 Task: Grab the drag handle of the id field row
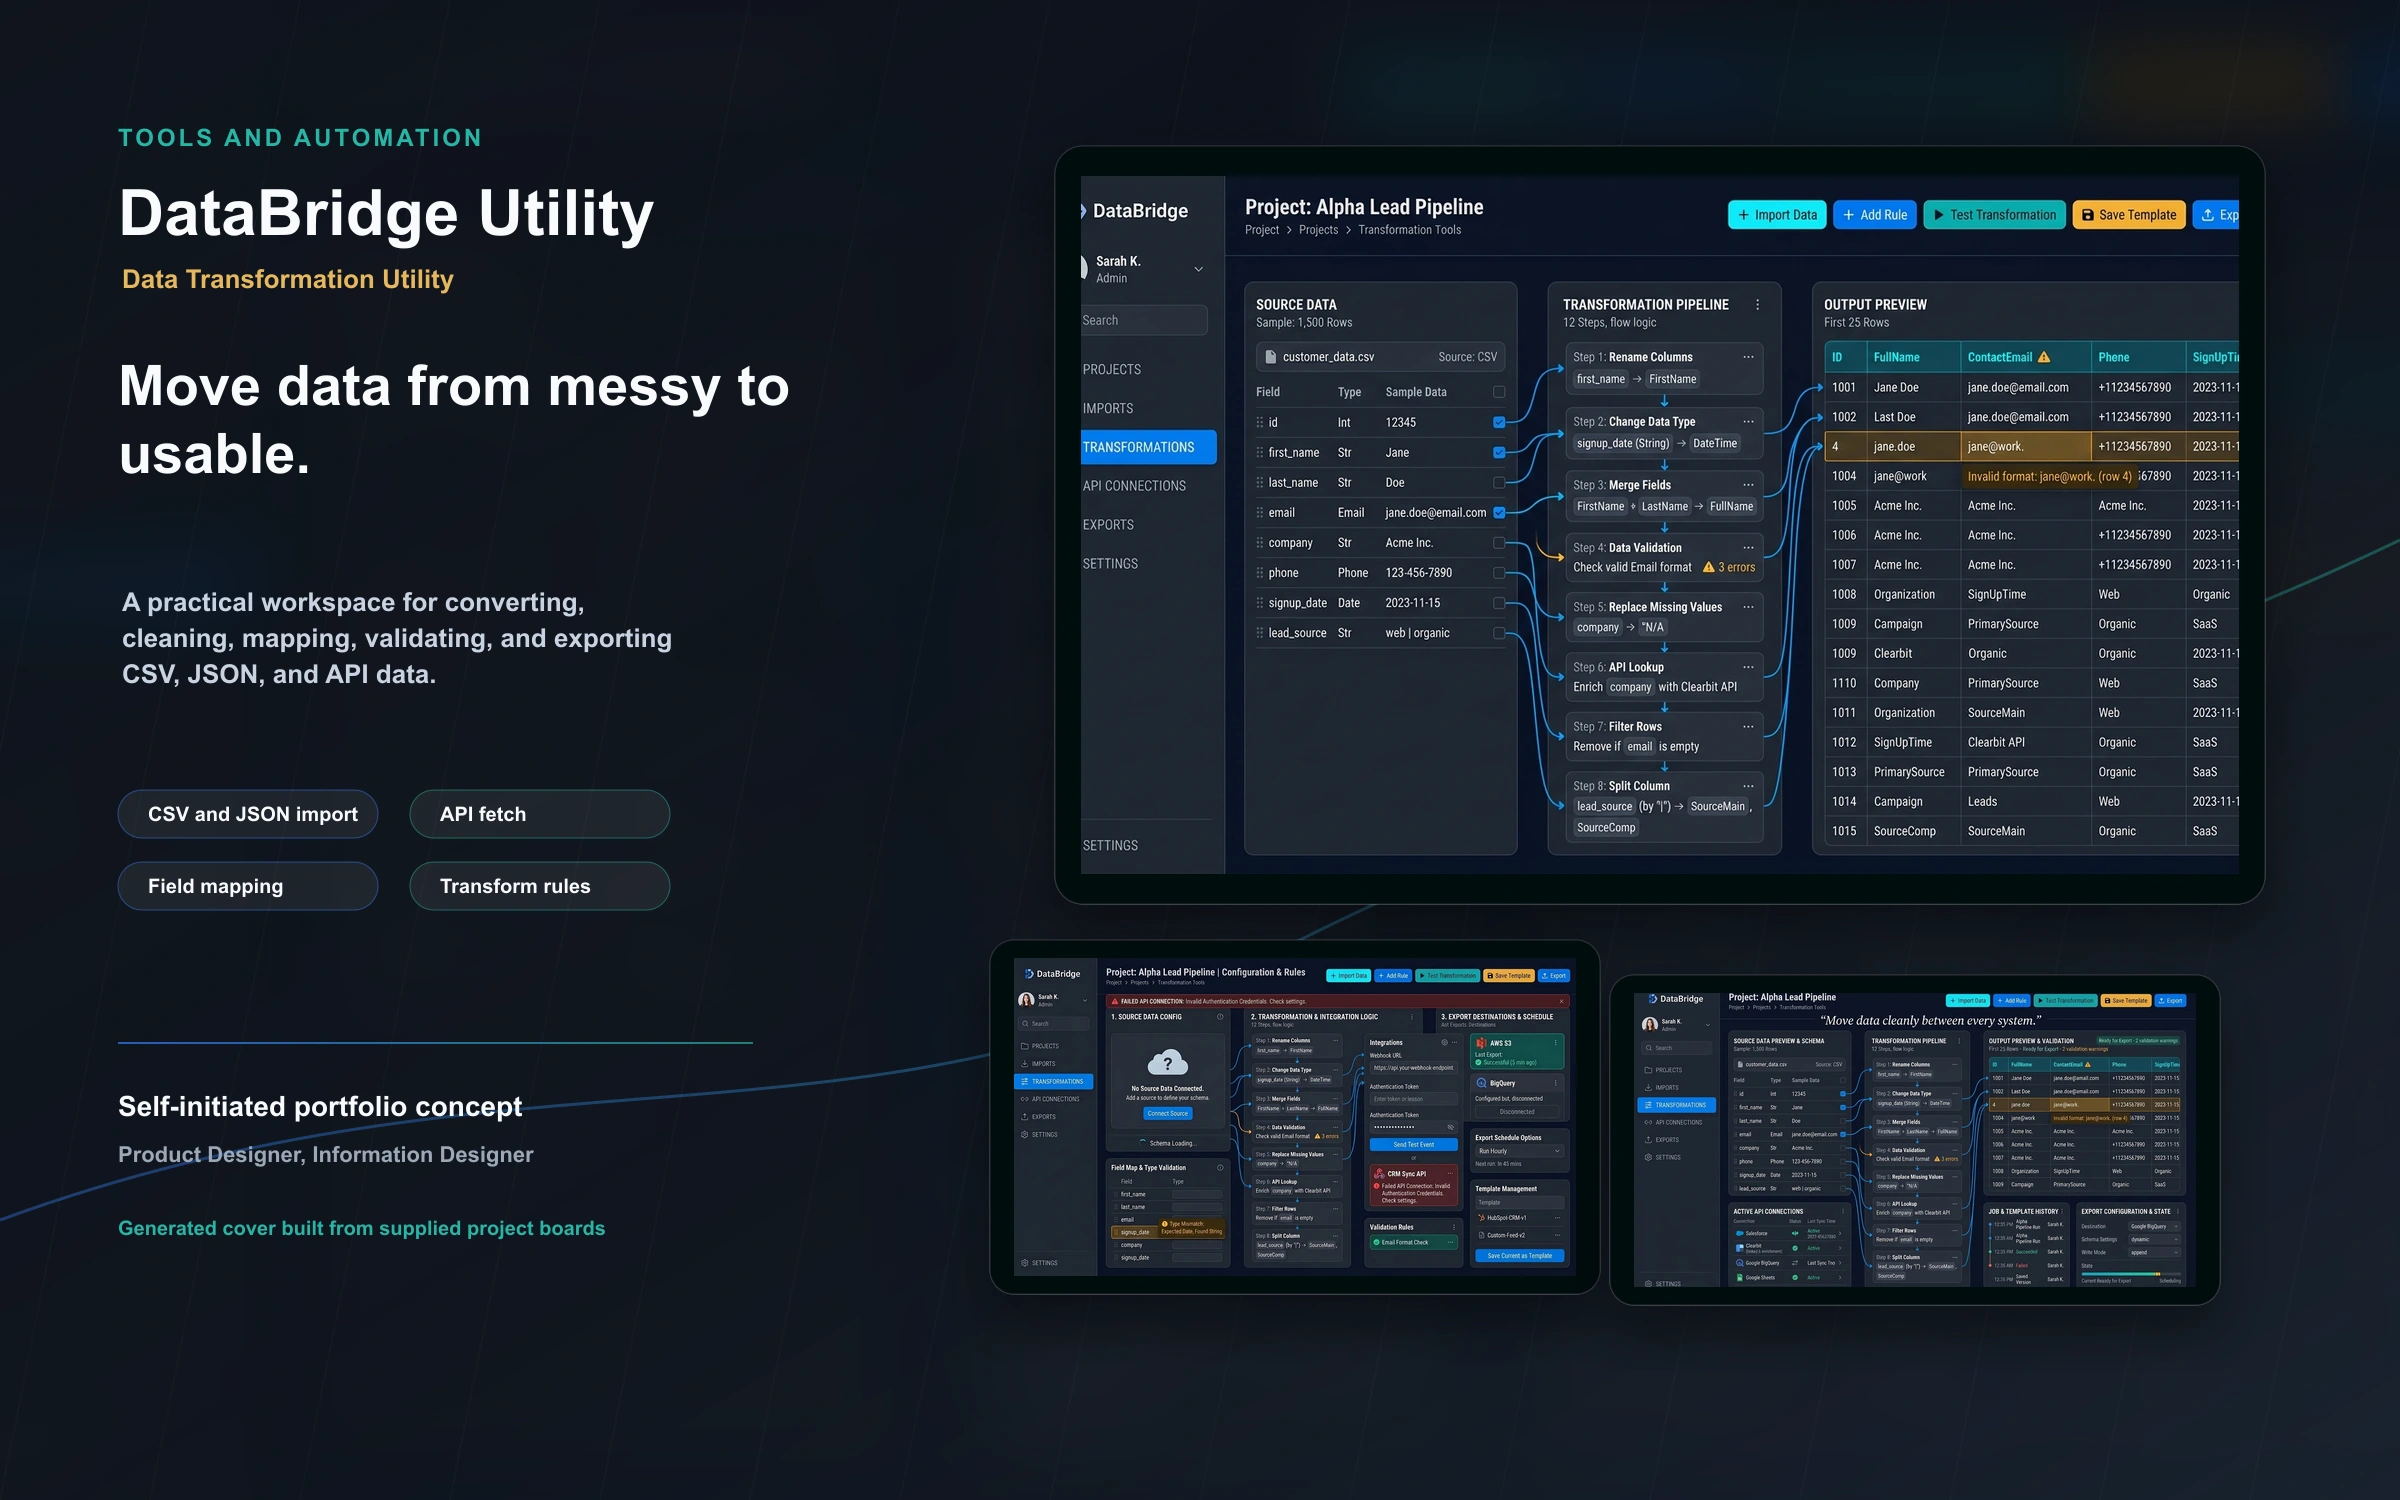coord(1260,423)
